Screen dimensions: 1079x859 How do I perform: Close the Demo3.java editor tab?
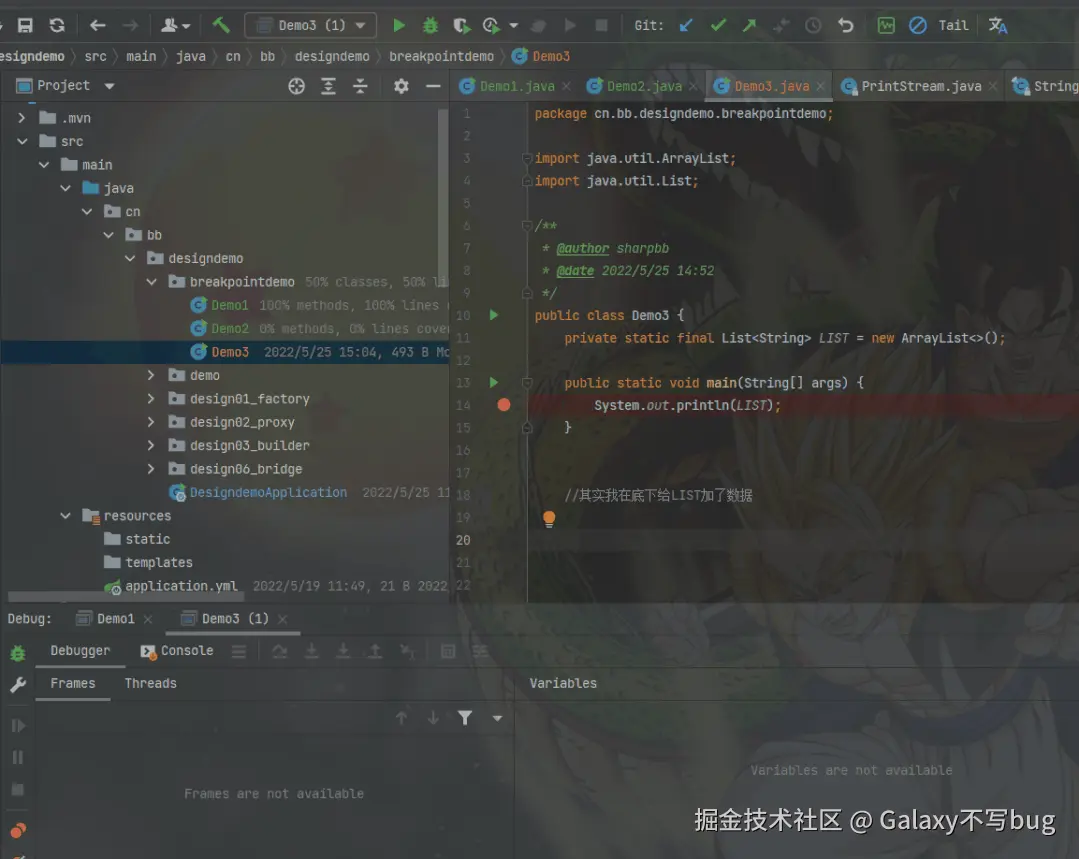click(x=820, y=86)
